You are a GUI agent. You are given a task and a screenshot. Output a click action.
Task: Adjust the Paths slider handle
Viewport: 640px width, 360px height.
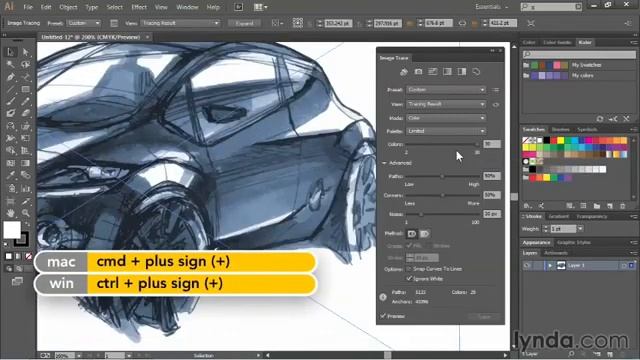point(442,176)
